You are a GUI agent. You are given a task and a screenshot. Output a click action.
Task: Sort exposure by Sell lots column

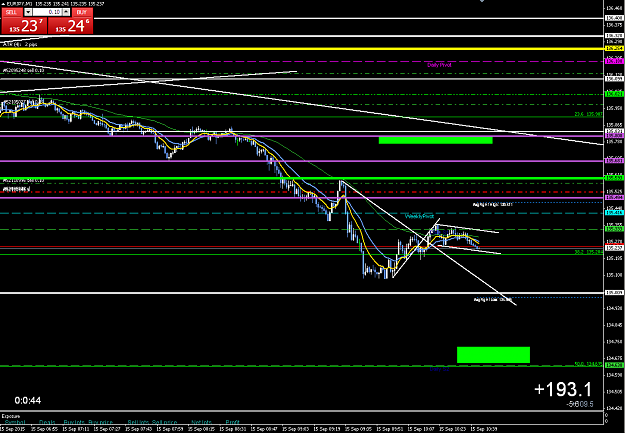pyautogui.click(x=139, y=422)
